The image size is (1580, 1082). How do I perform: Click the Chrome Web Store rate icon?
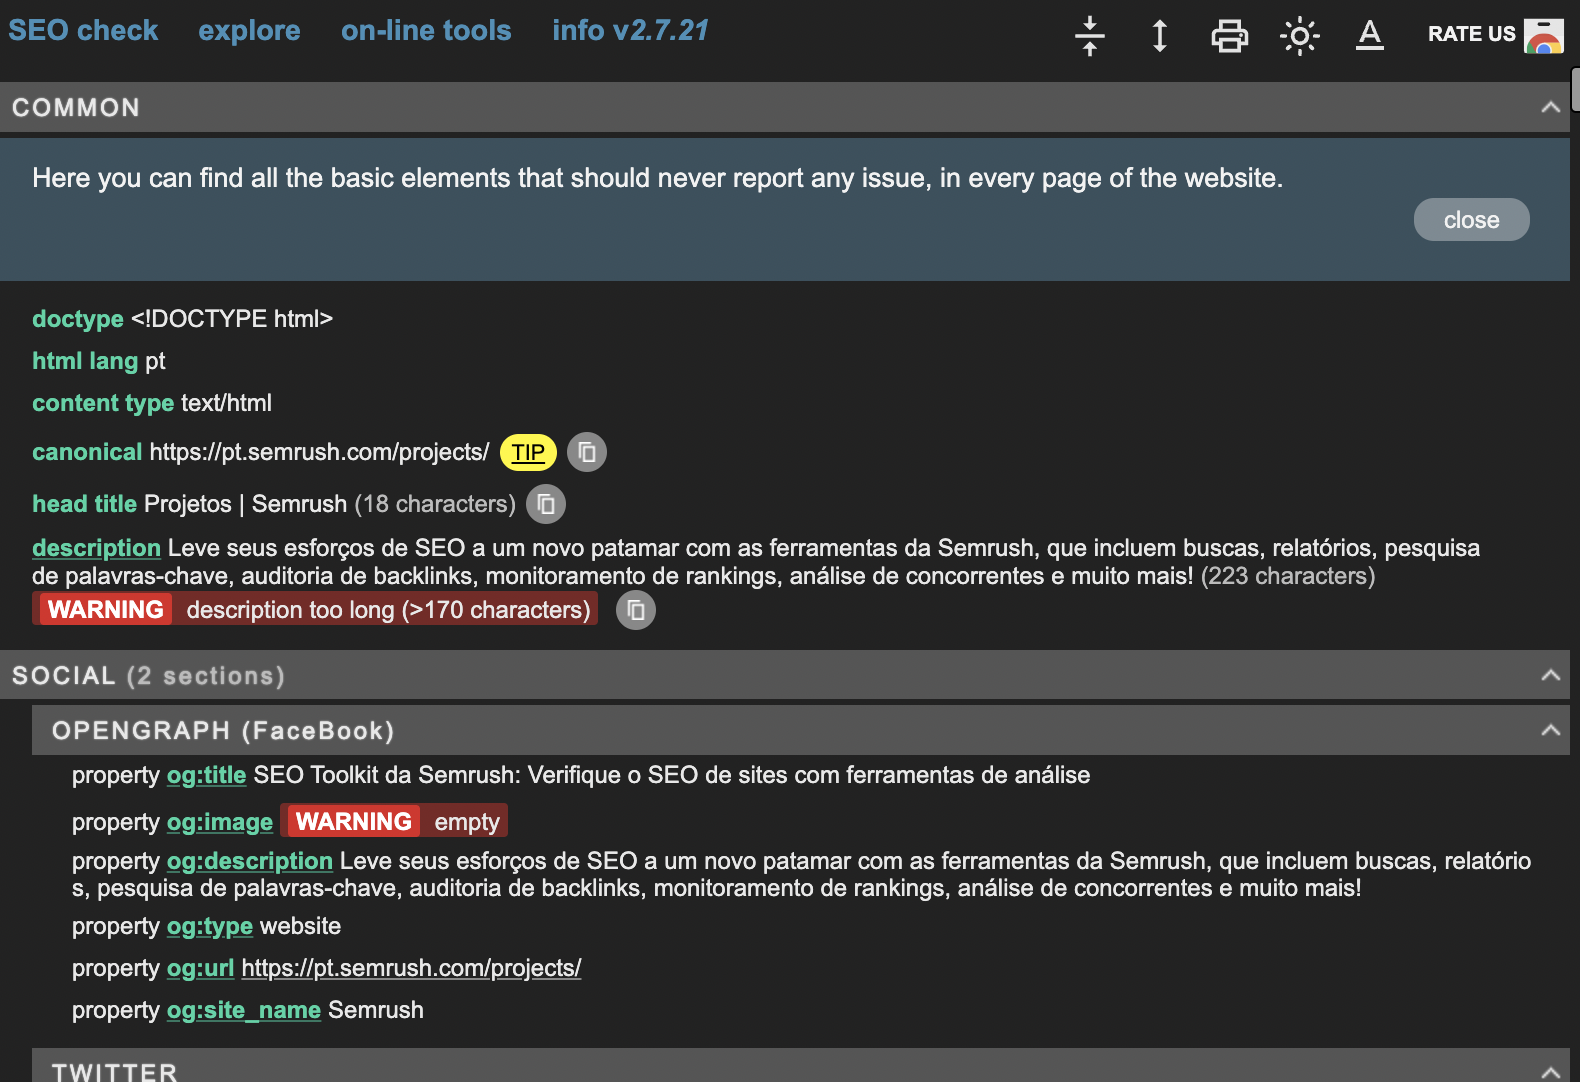1544,35
